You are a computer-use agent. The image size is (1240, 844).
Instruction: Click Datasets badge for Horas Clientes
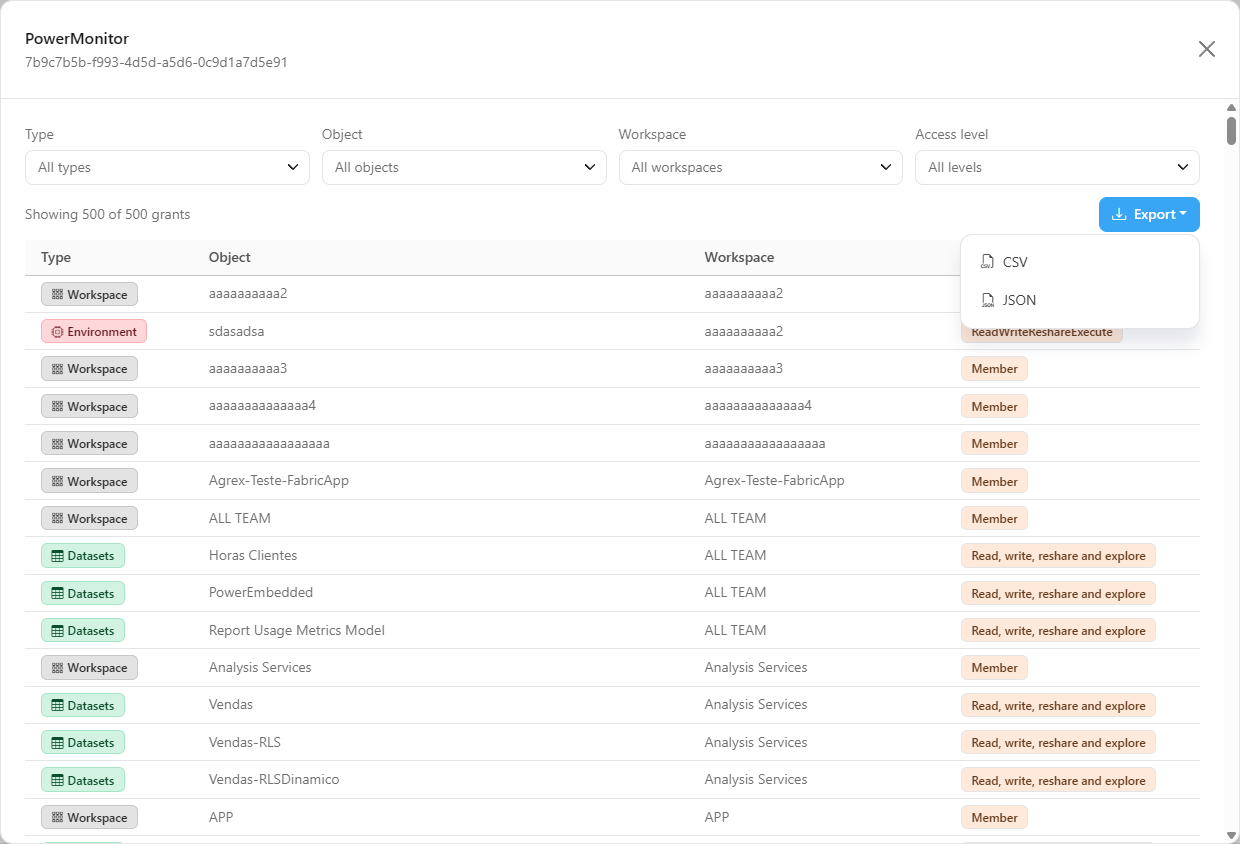pos(83,555)
